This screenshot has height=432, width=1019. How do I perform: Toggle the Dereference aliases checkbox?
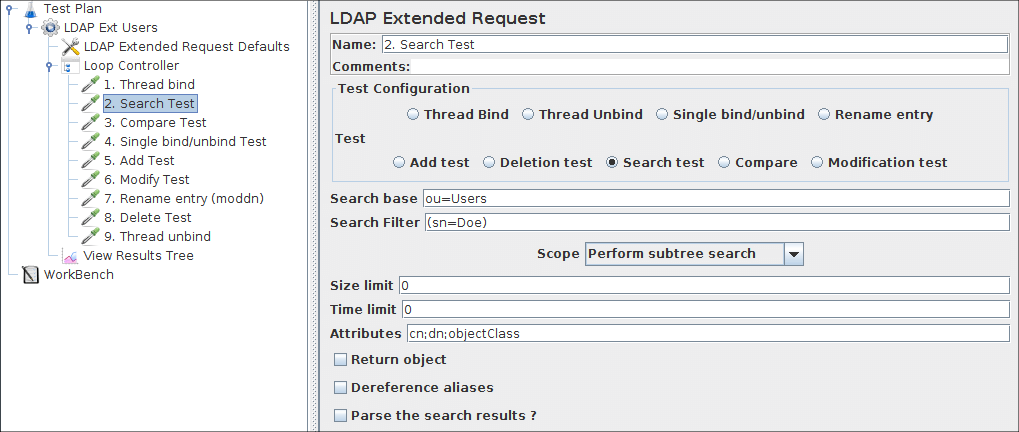[x=341, y=388]
